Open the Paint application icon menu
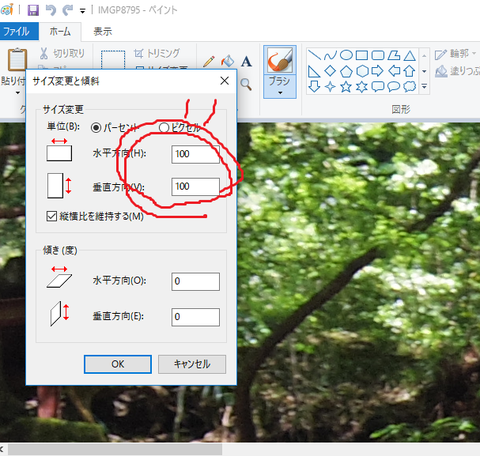Image resolution: width=480 pixels, height=456 pixels. coord(7,10)
